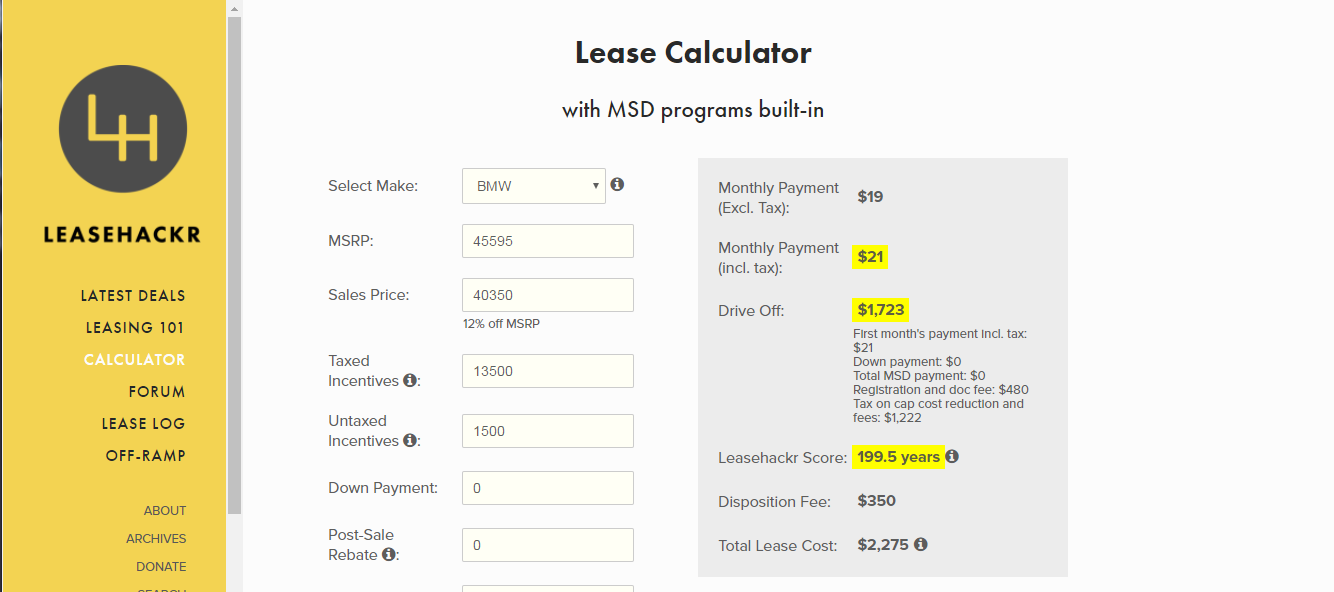Click the Donate link
1334x592 pixels.
pos(161,567)
